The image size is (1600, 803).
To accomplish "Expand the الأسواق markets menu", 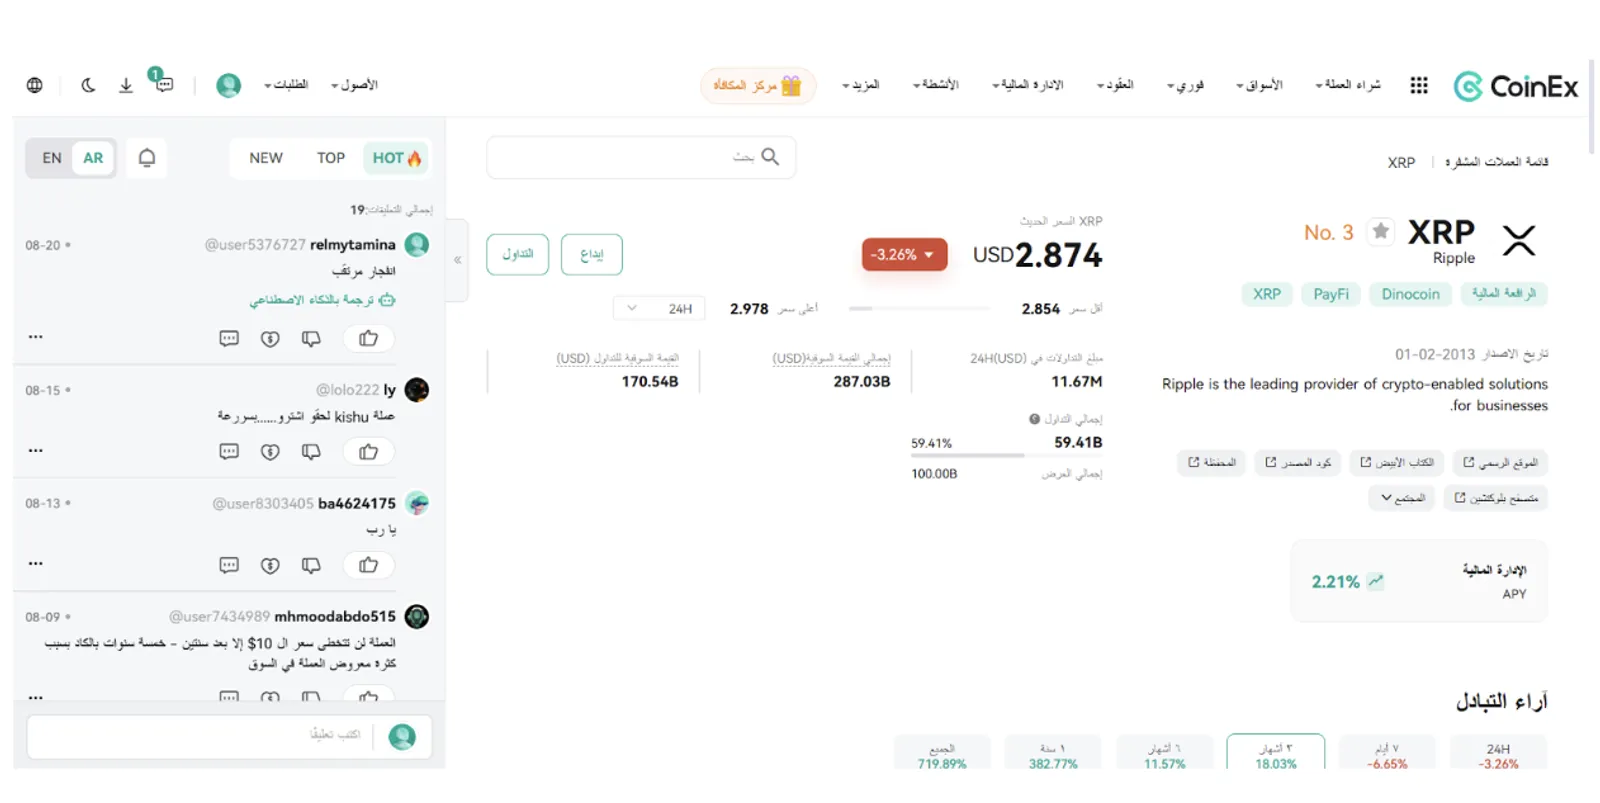I will [1259, 85].
